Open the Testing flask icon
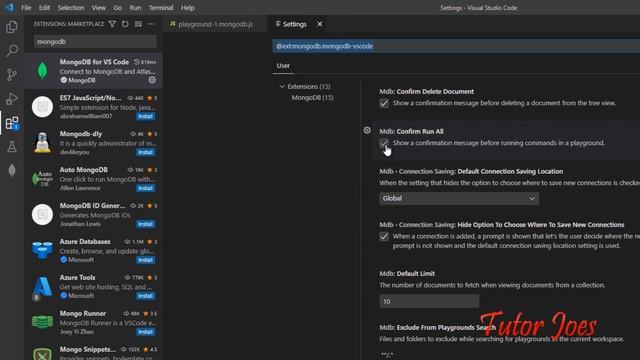Image resolution: width=640 pixels, height=360 pixels. [12, 147]
